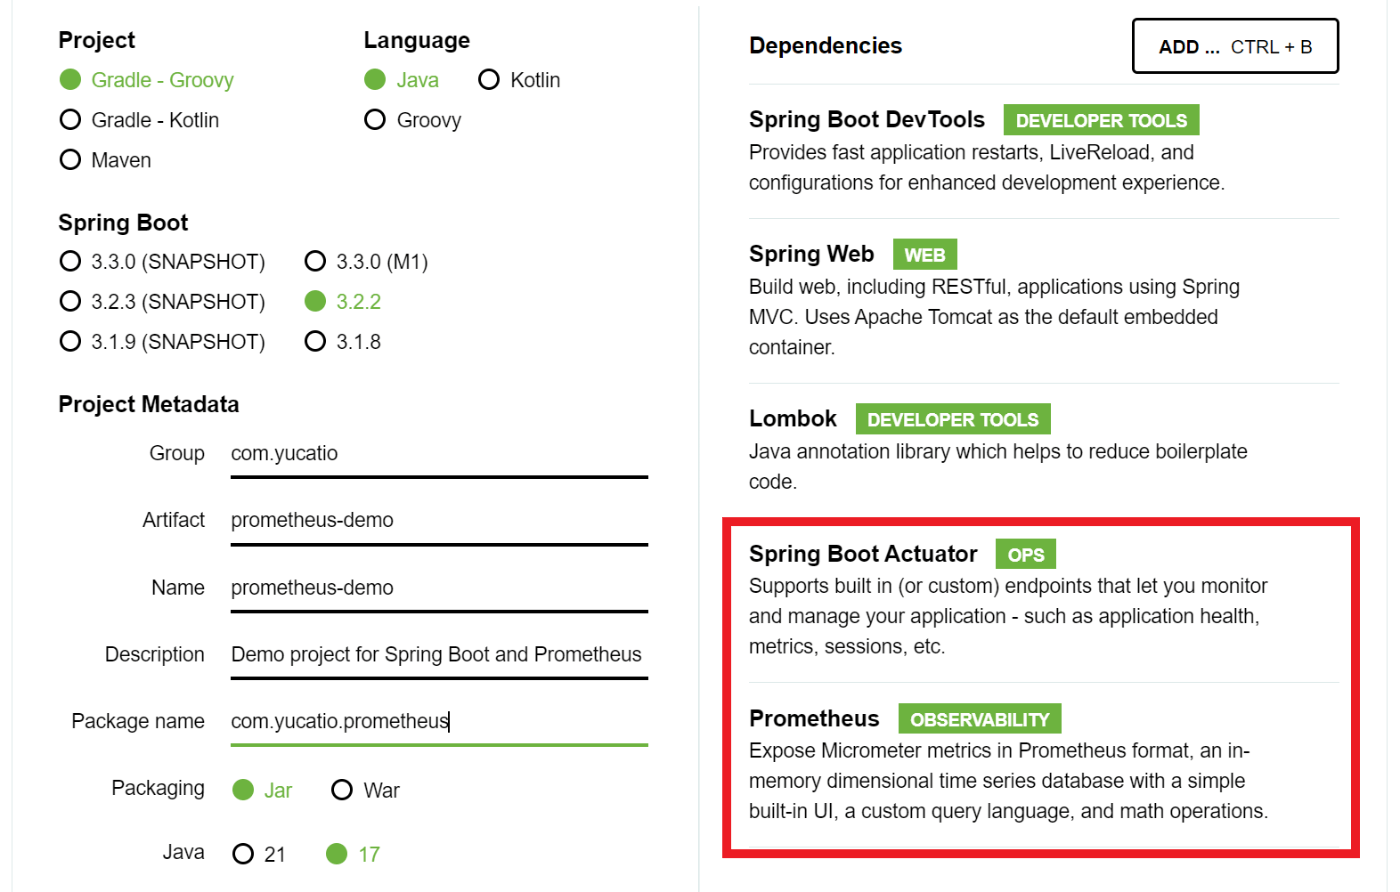This screenshot has width=1400, height=892.
Task: Select Kotlin as the language
Action: [x=489, y=80]
